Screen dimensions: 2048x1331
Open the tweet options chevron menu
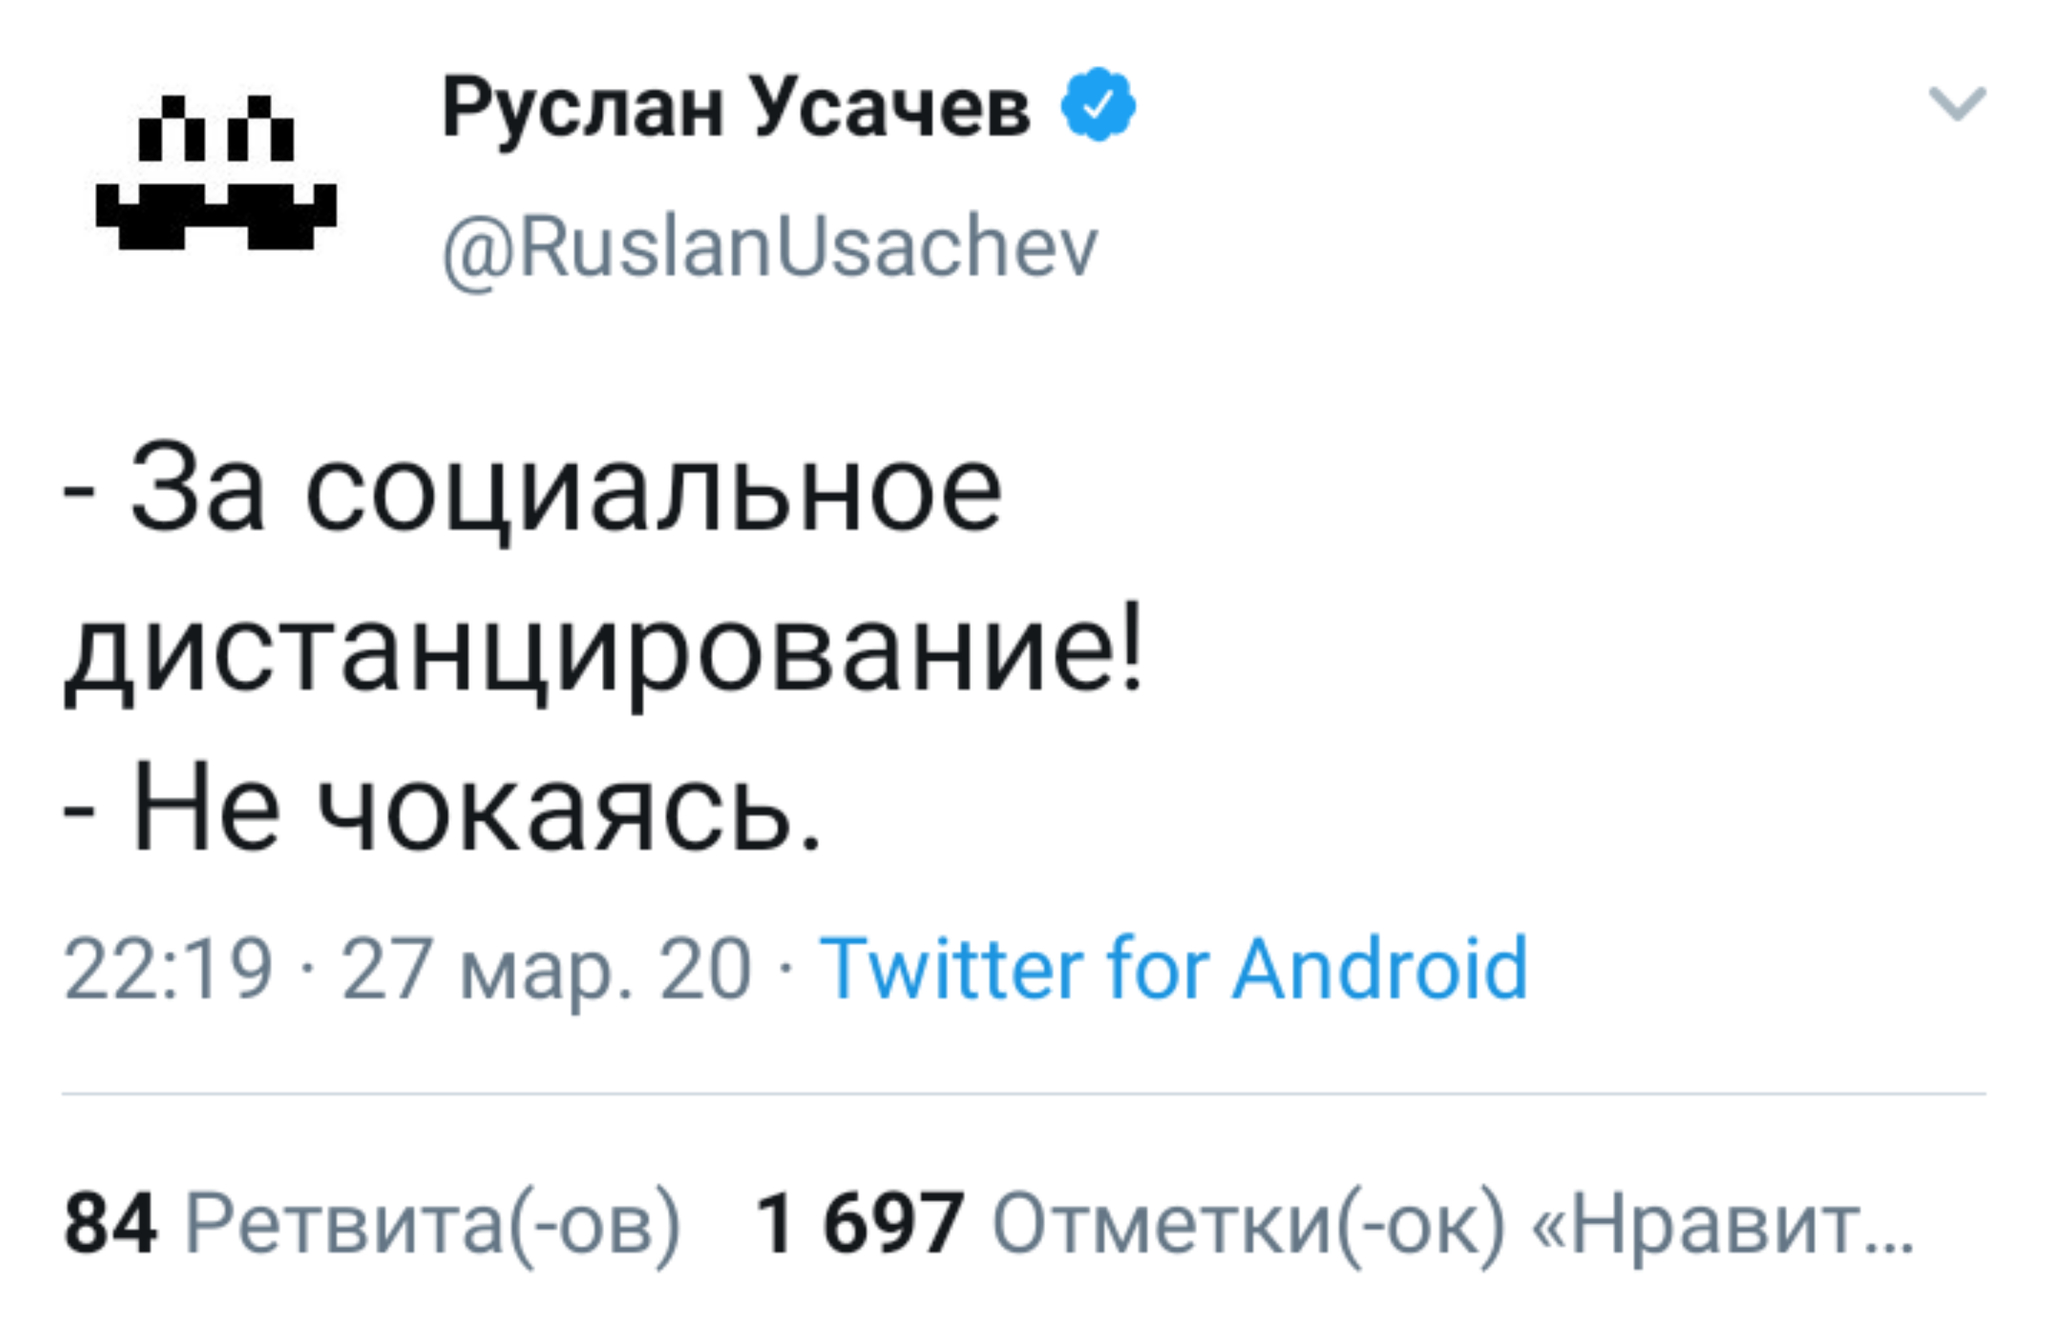(1956, 103)
